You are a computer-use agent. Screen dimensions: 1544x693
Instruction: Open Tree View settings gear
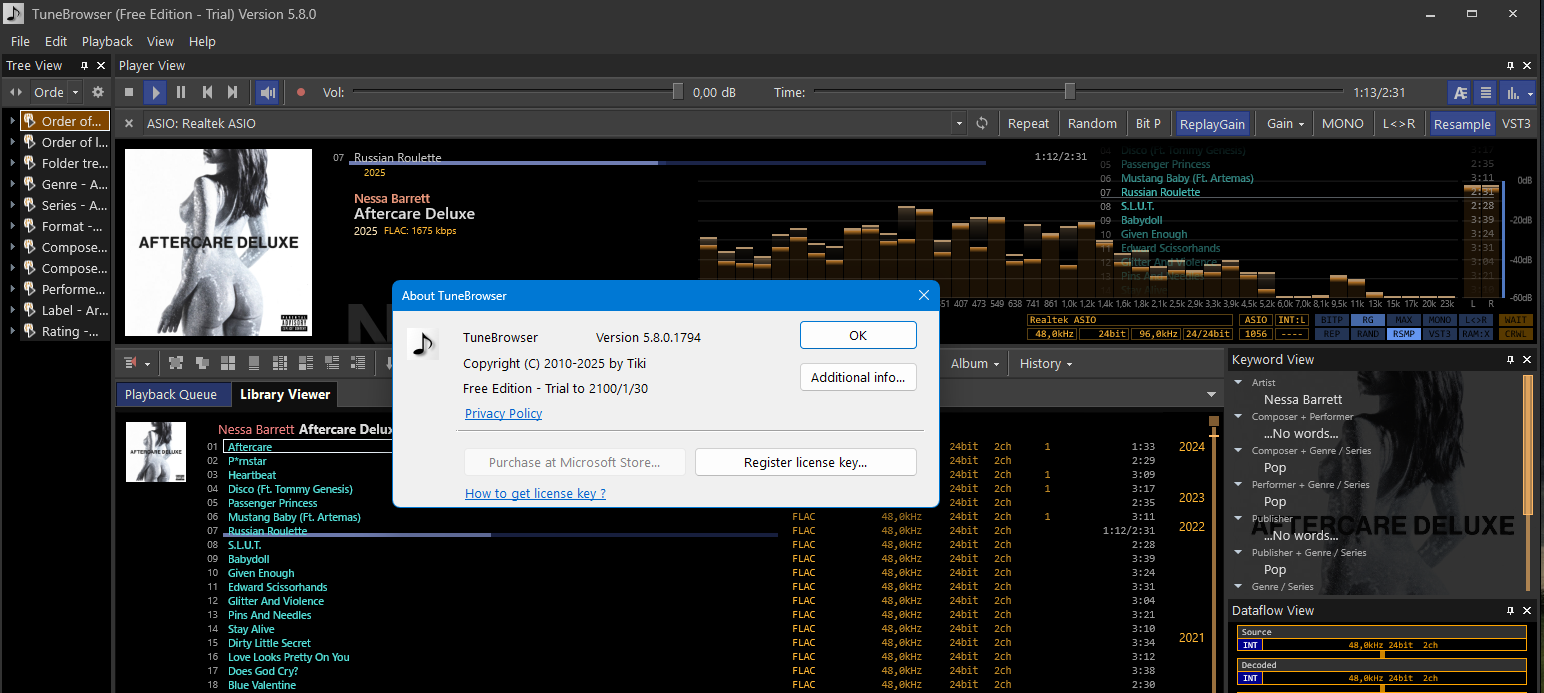(97, 92)
